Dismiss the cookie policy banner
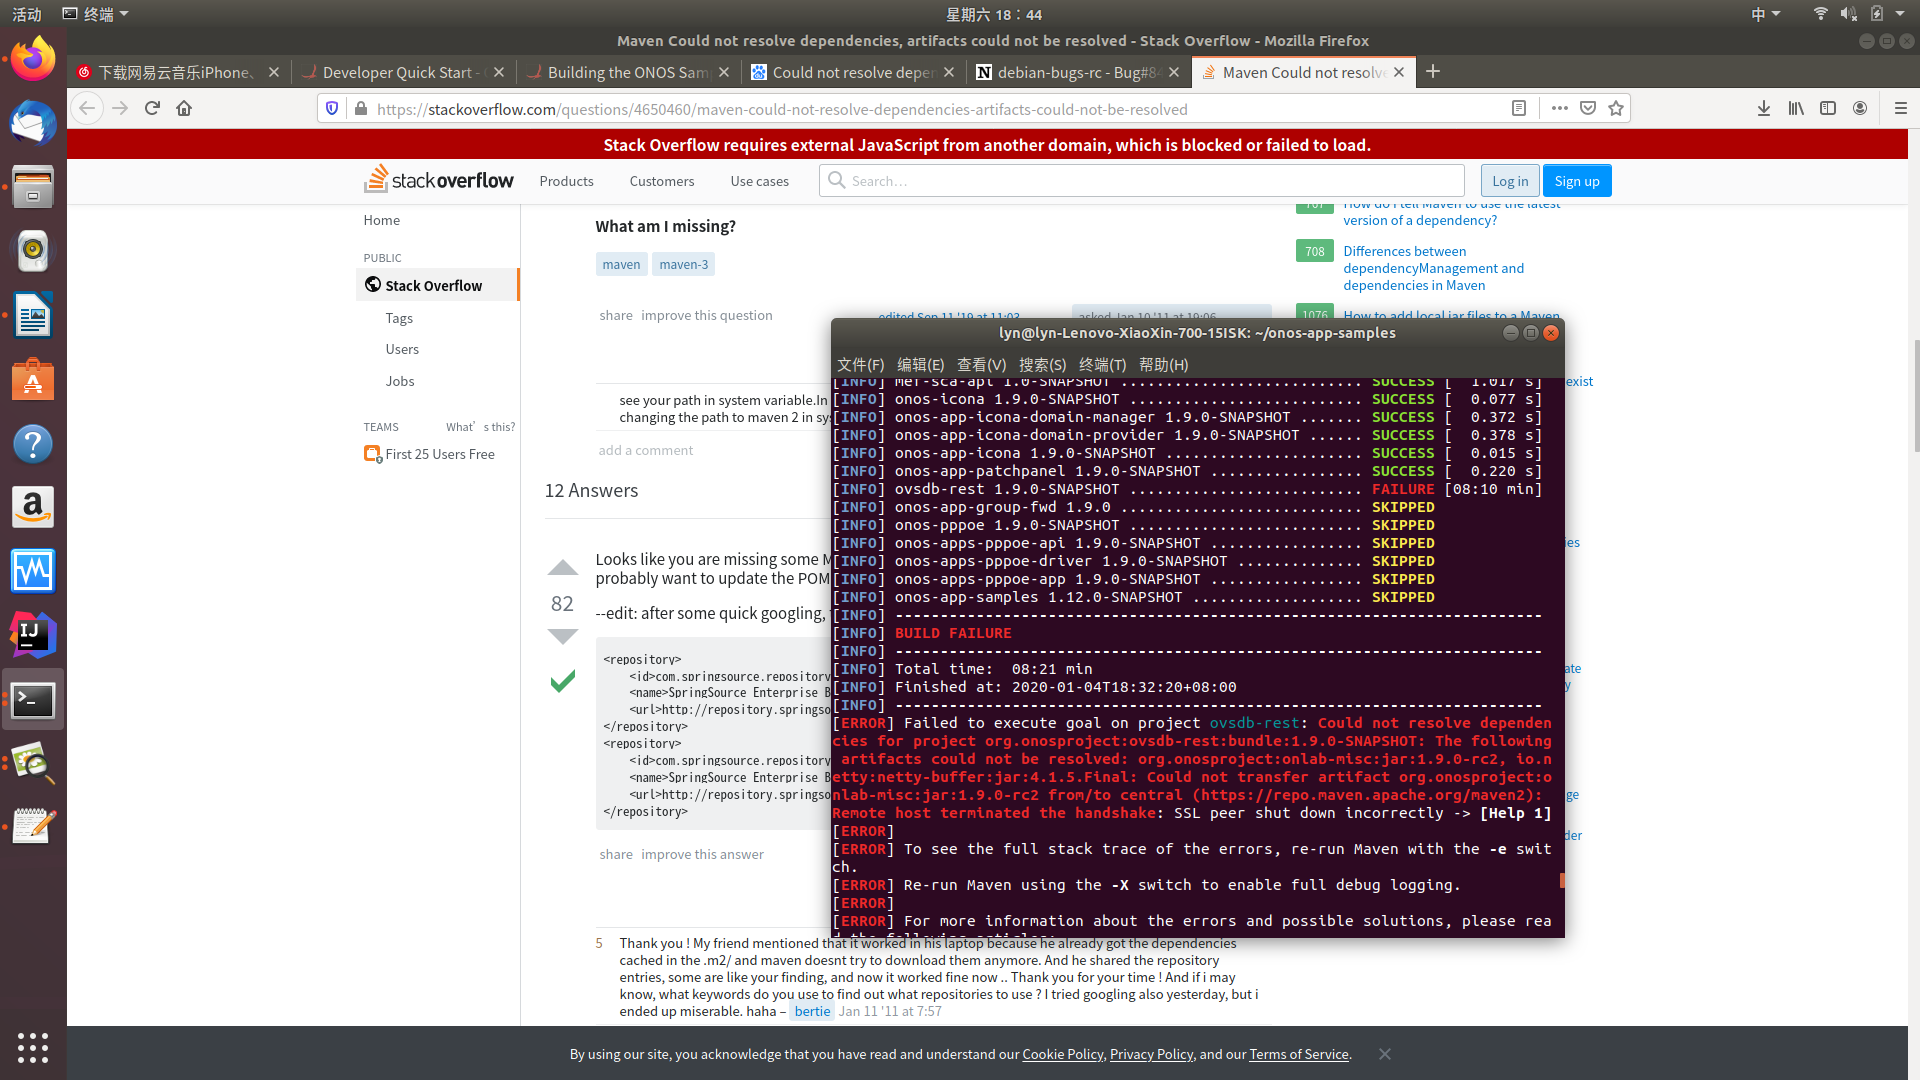Screen dimensions: 1920x1080 (x=1384, y=1054)
